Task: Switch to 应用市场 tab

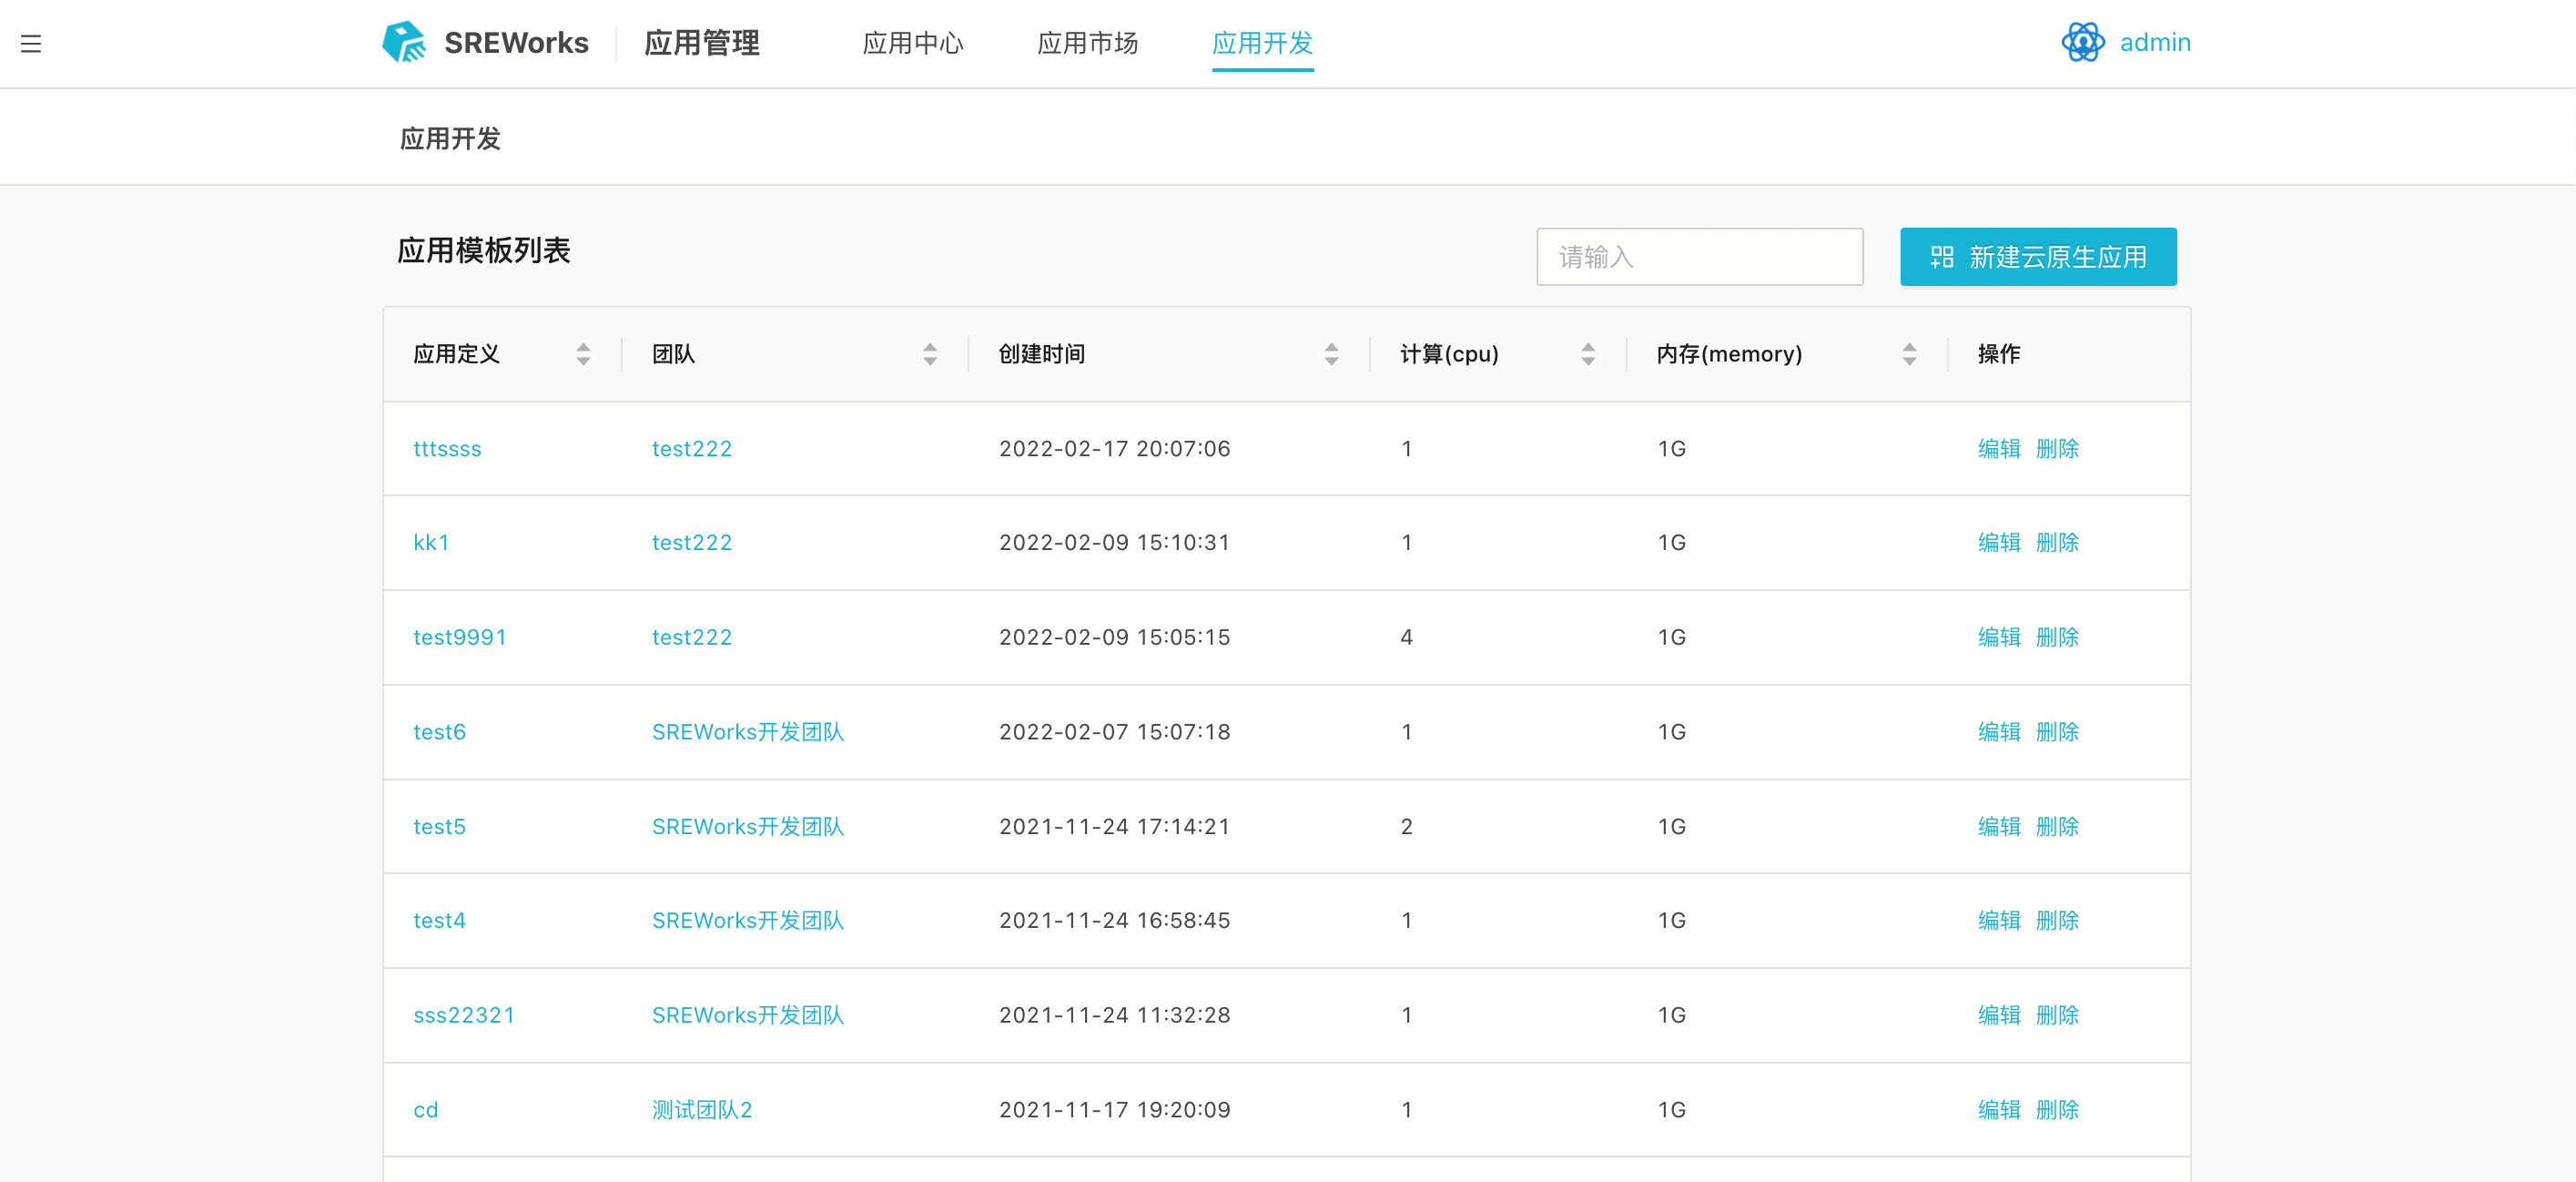Action: 1087,43
